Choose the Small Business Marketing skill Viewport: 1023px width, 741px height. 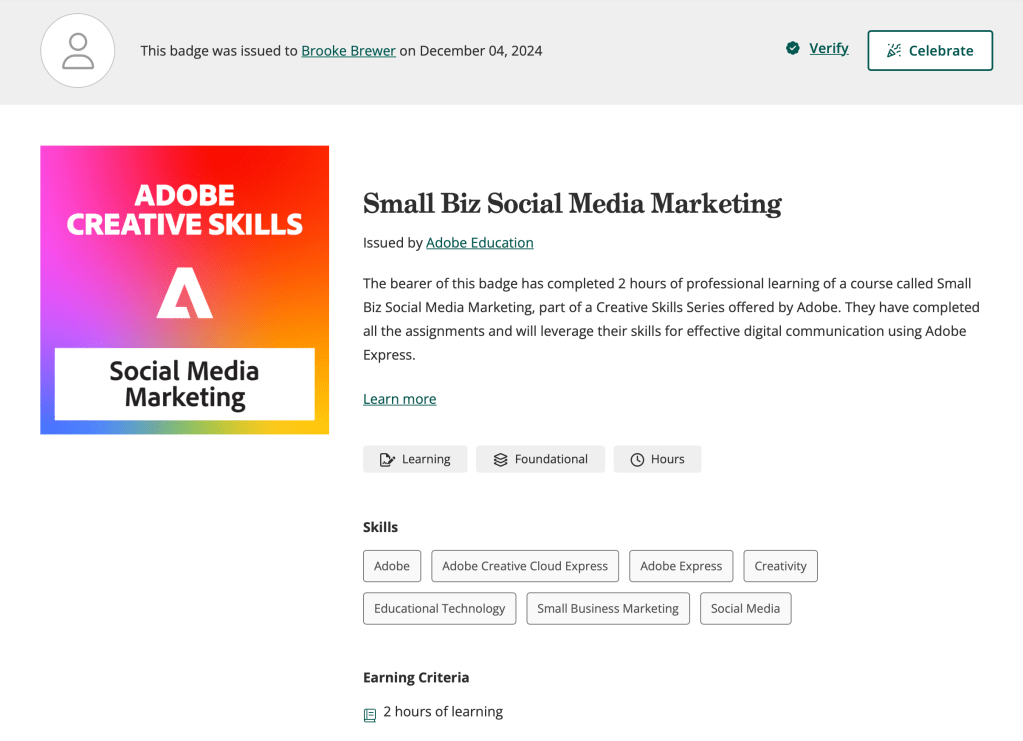(607, 608)
